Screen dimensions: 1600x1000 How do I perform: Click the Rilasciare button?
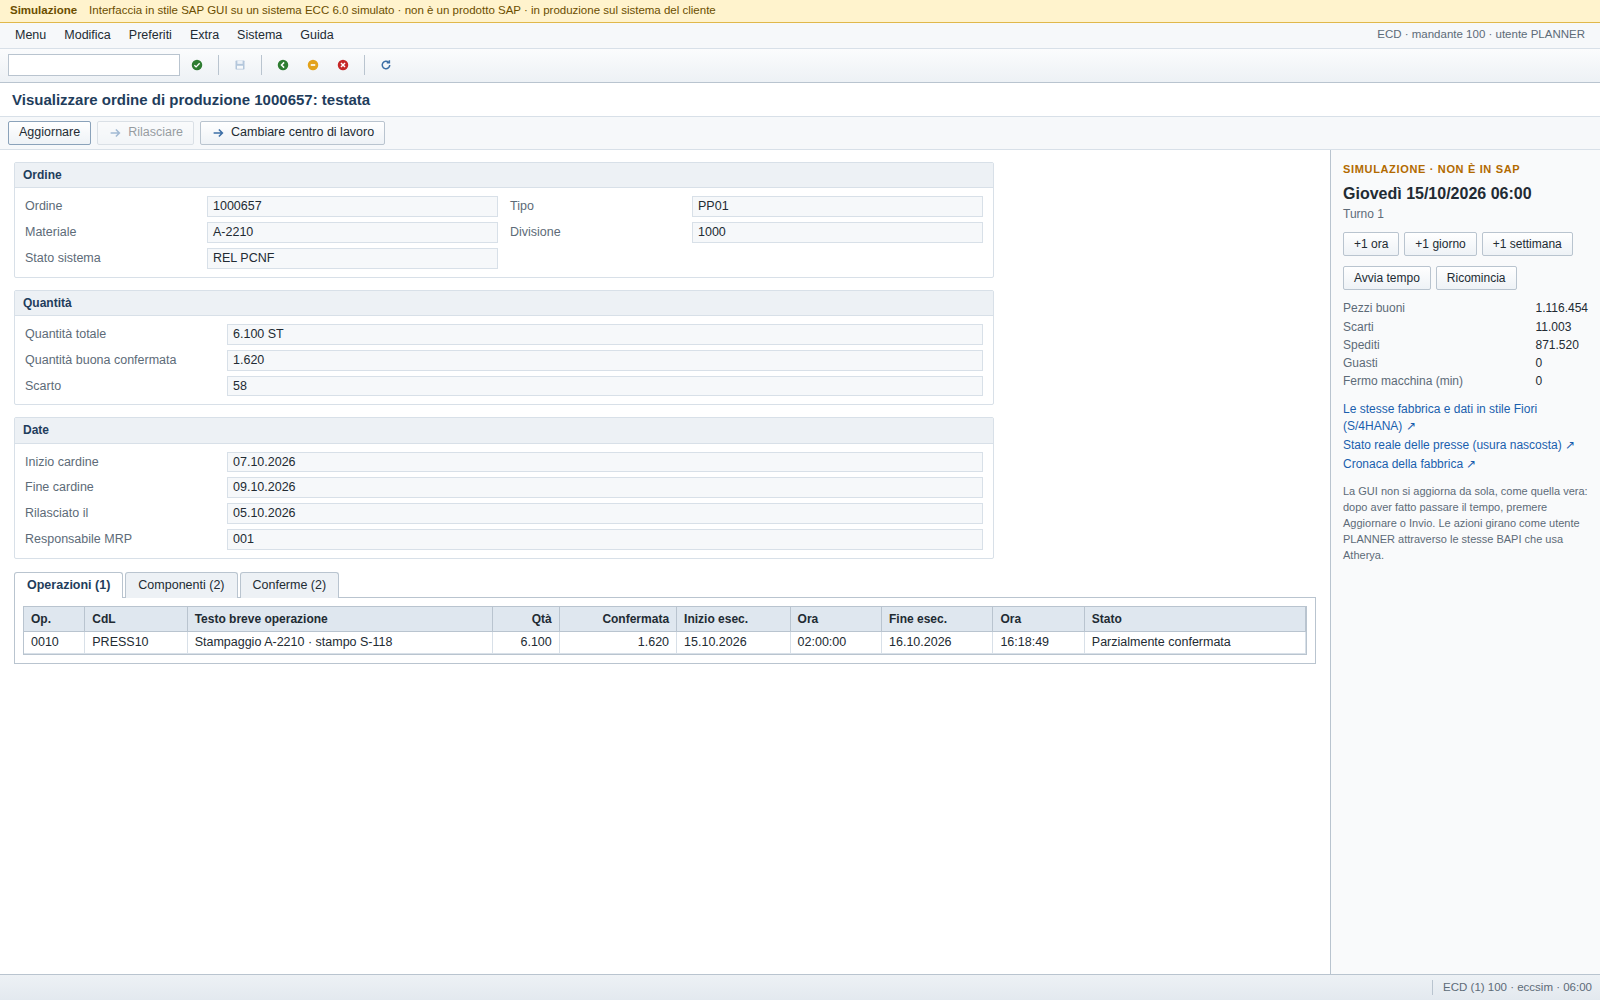point(145,132)
